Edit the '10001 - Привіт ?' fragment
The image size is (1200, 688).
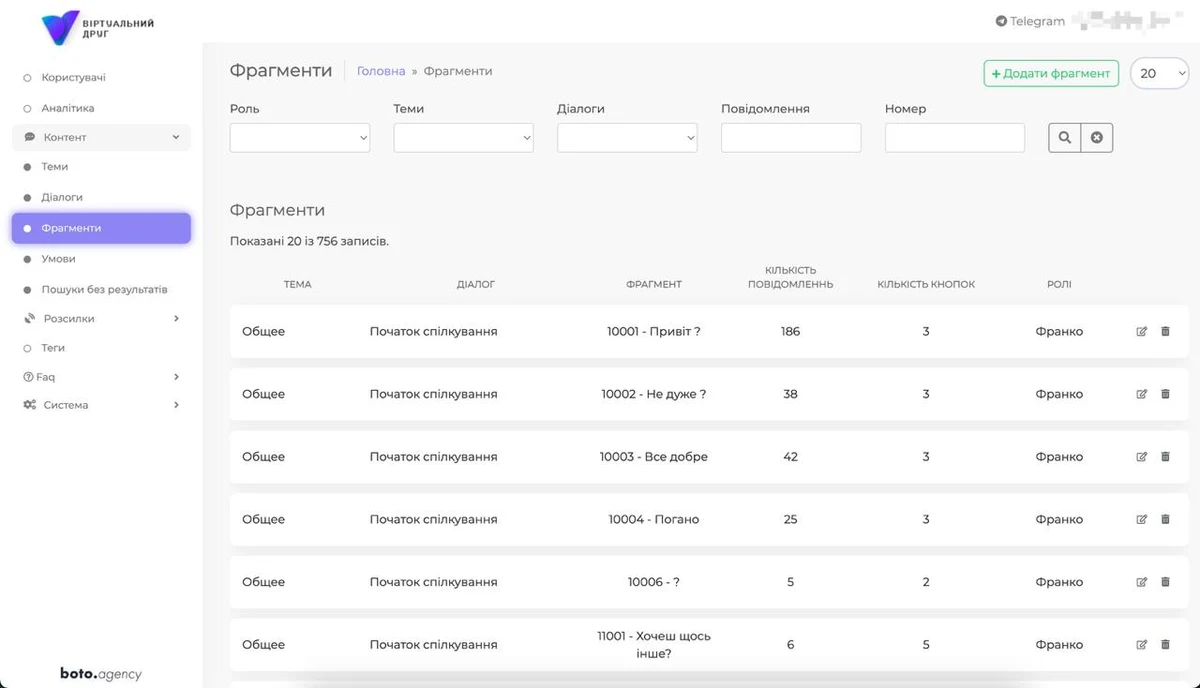pyautogui.click(x=1142, y=332)
